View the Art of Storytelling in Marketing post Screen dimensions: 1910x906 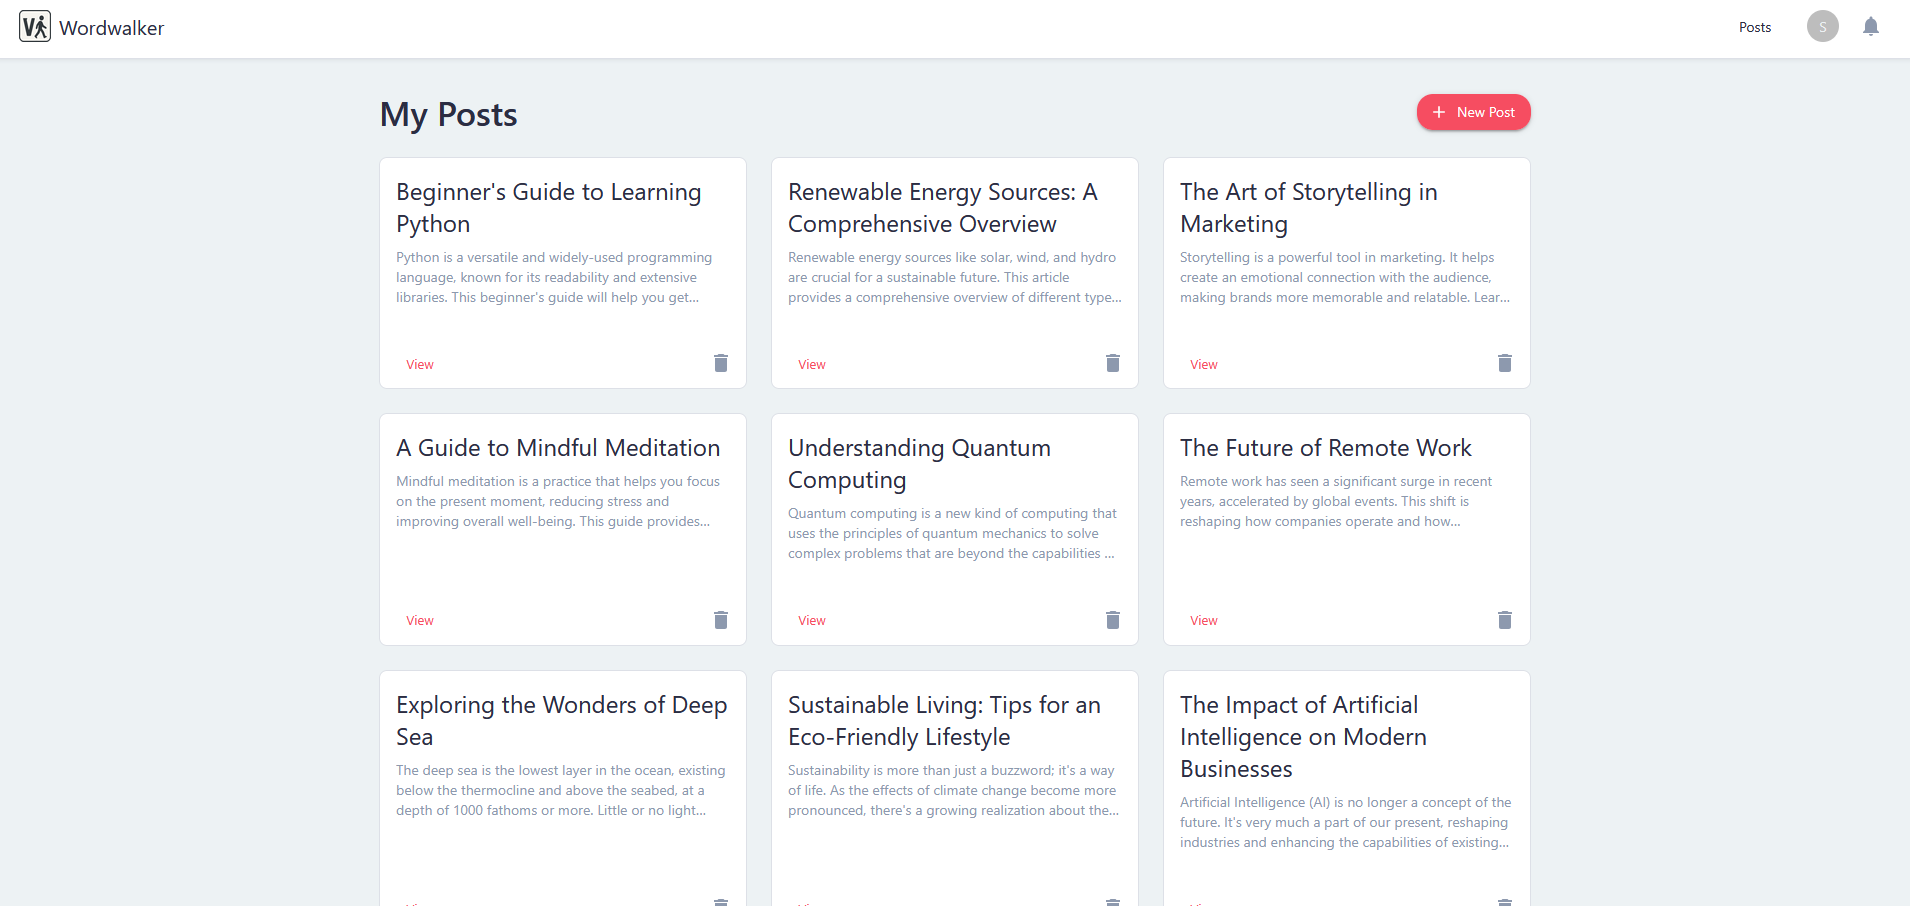point(1204,365)
